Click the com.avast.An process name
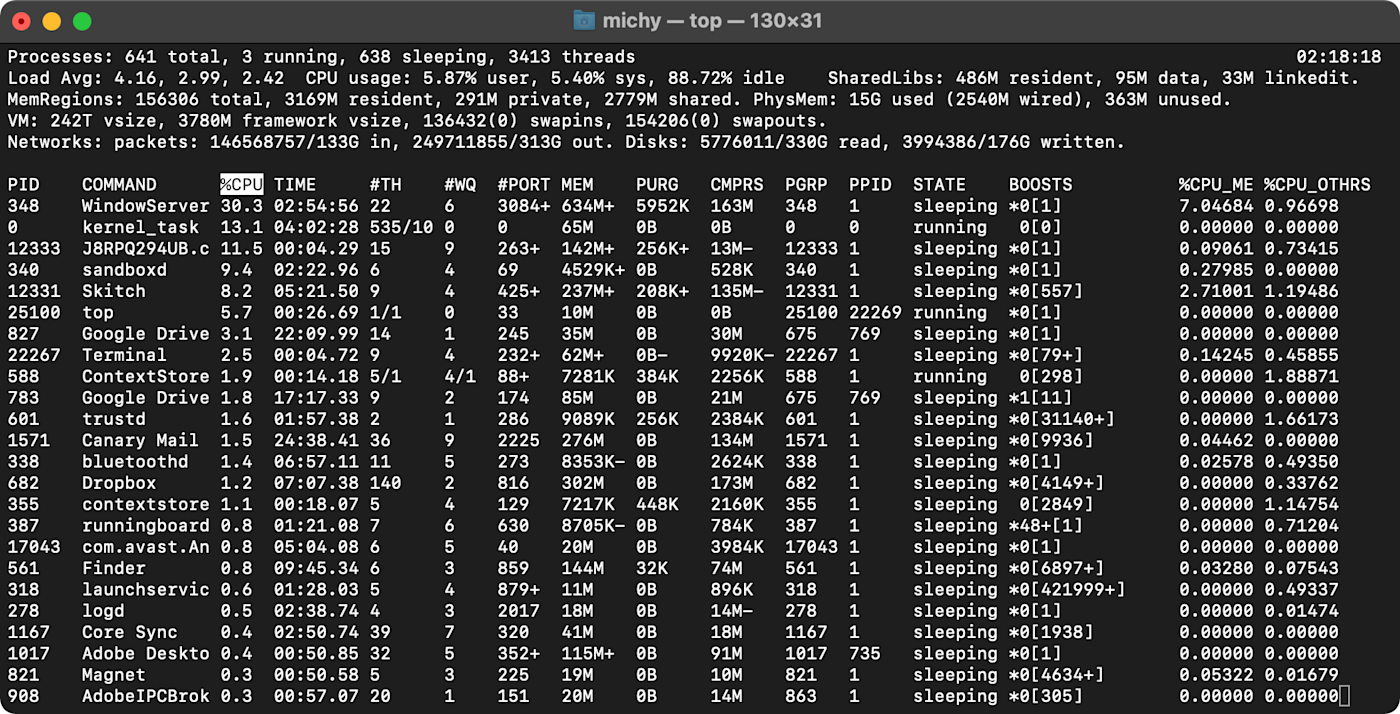 (x=146, y=547)
